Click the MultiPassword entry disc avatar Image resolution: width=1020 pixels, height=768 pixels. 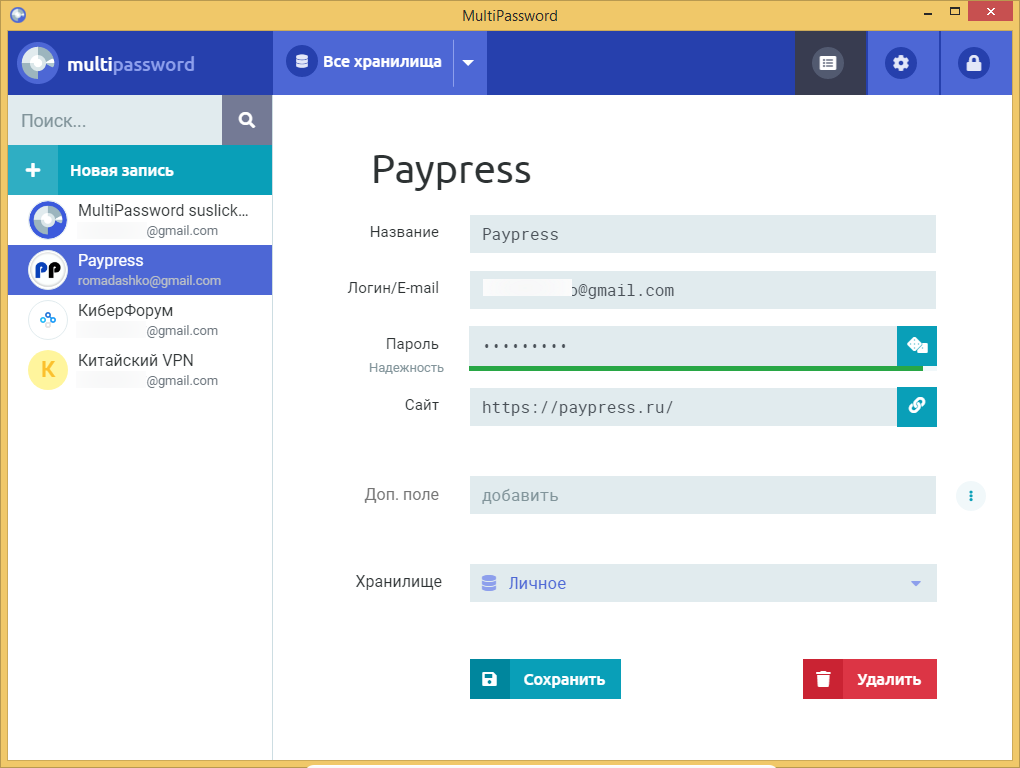pos(48,220)
